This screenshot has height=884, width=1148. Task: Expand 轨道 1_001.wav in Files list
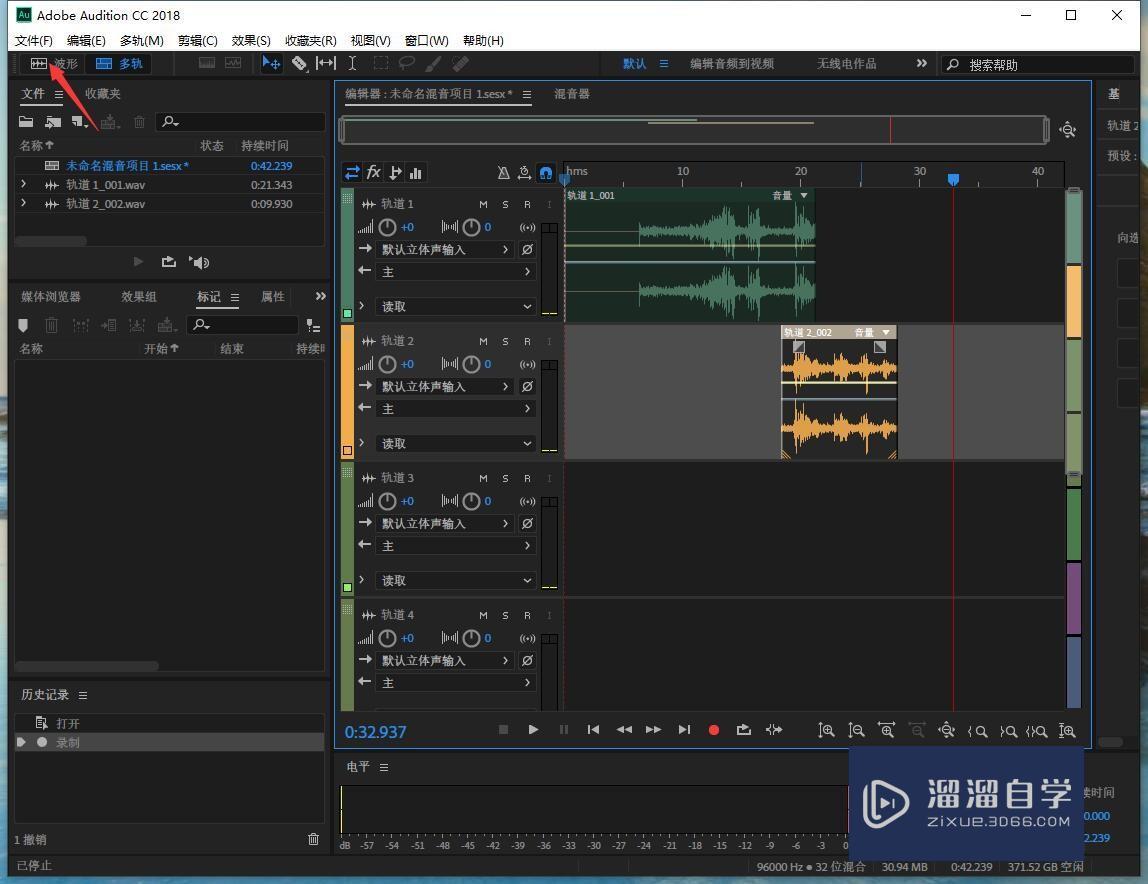tap(23, 185)
